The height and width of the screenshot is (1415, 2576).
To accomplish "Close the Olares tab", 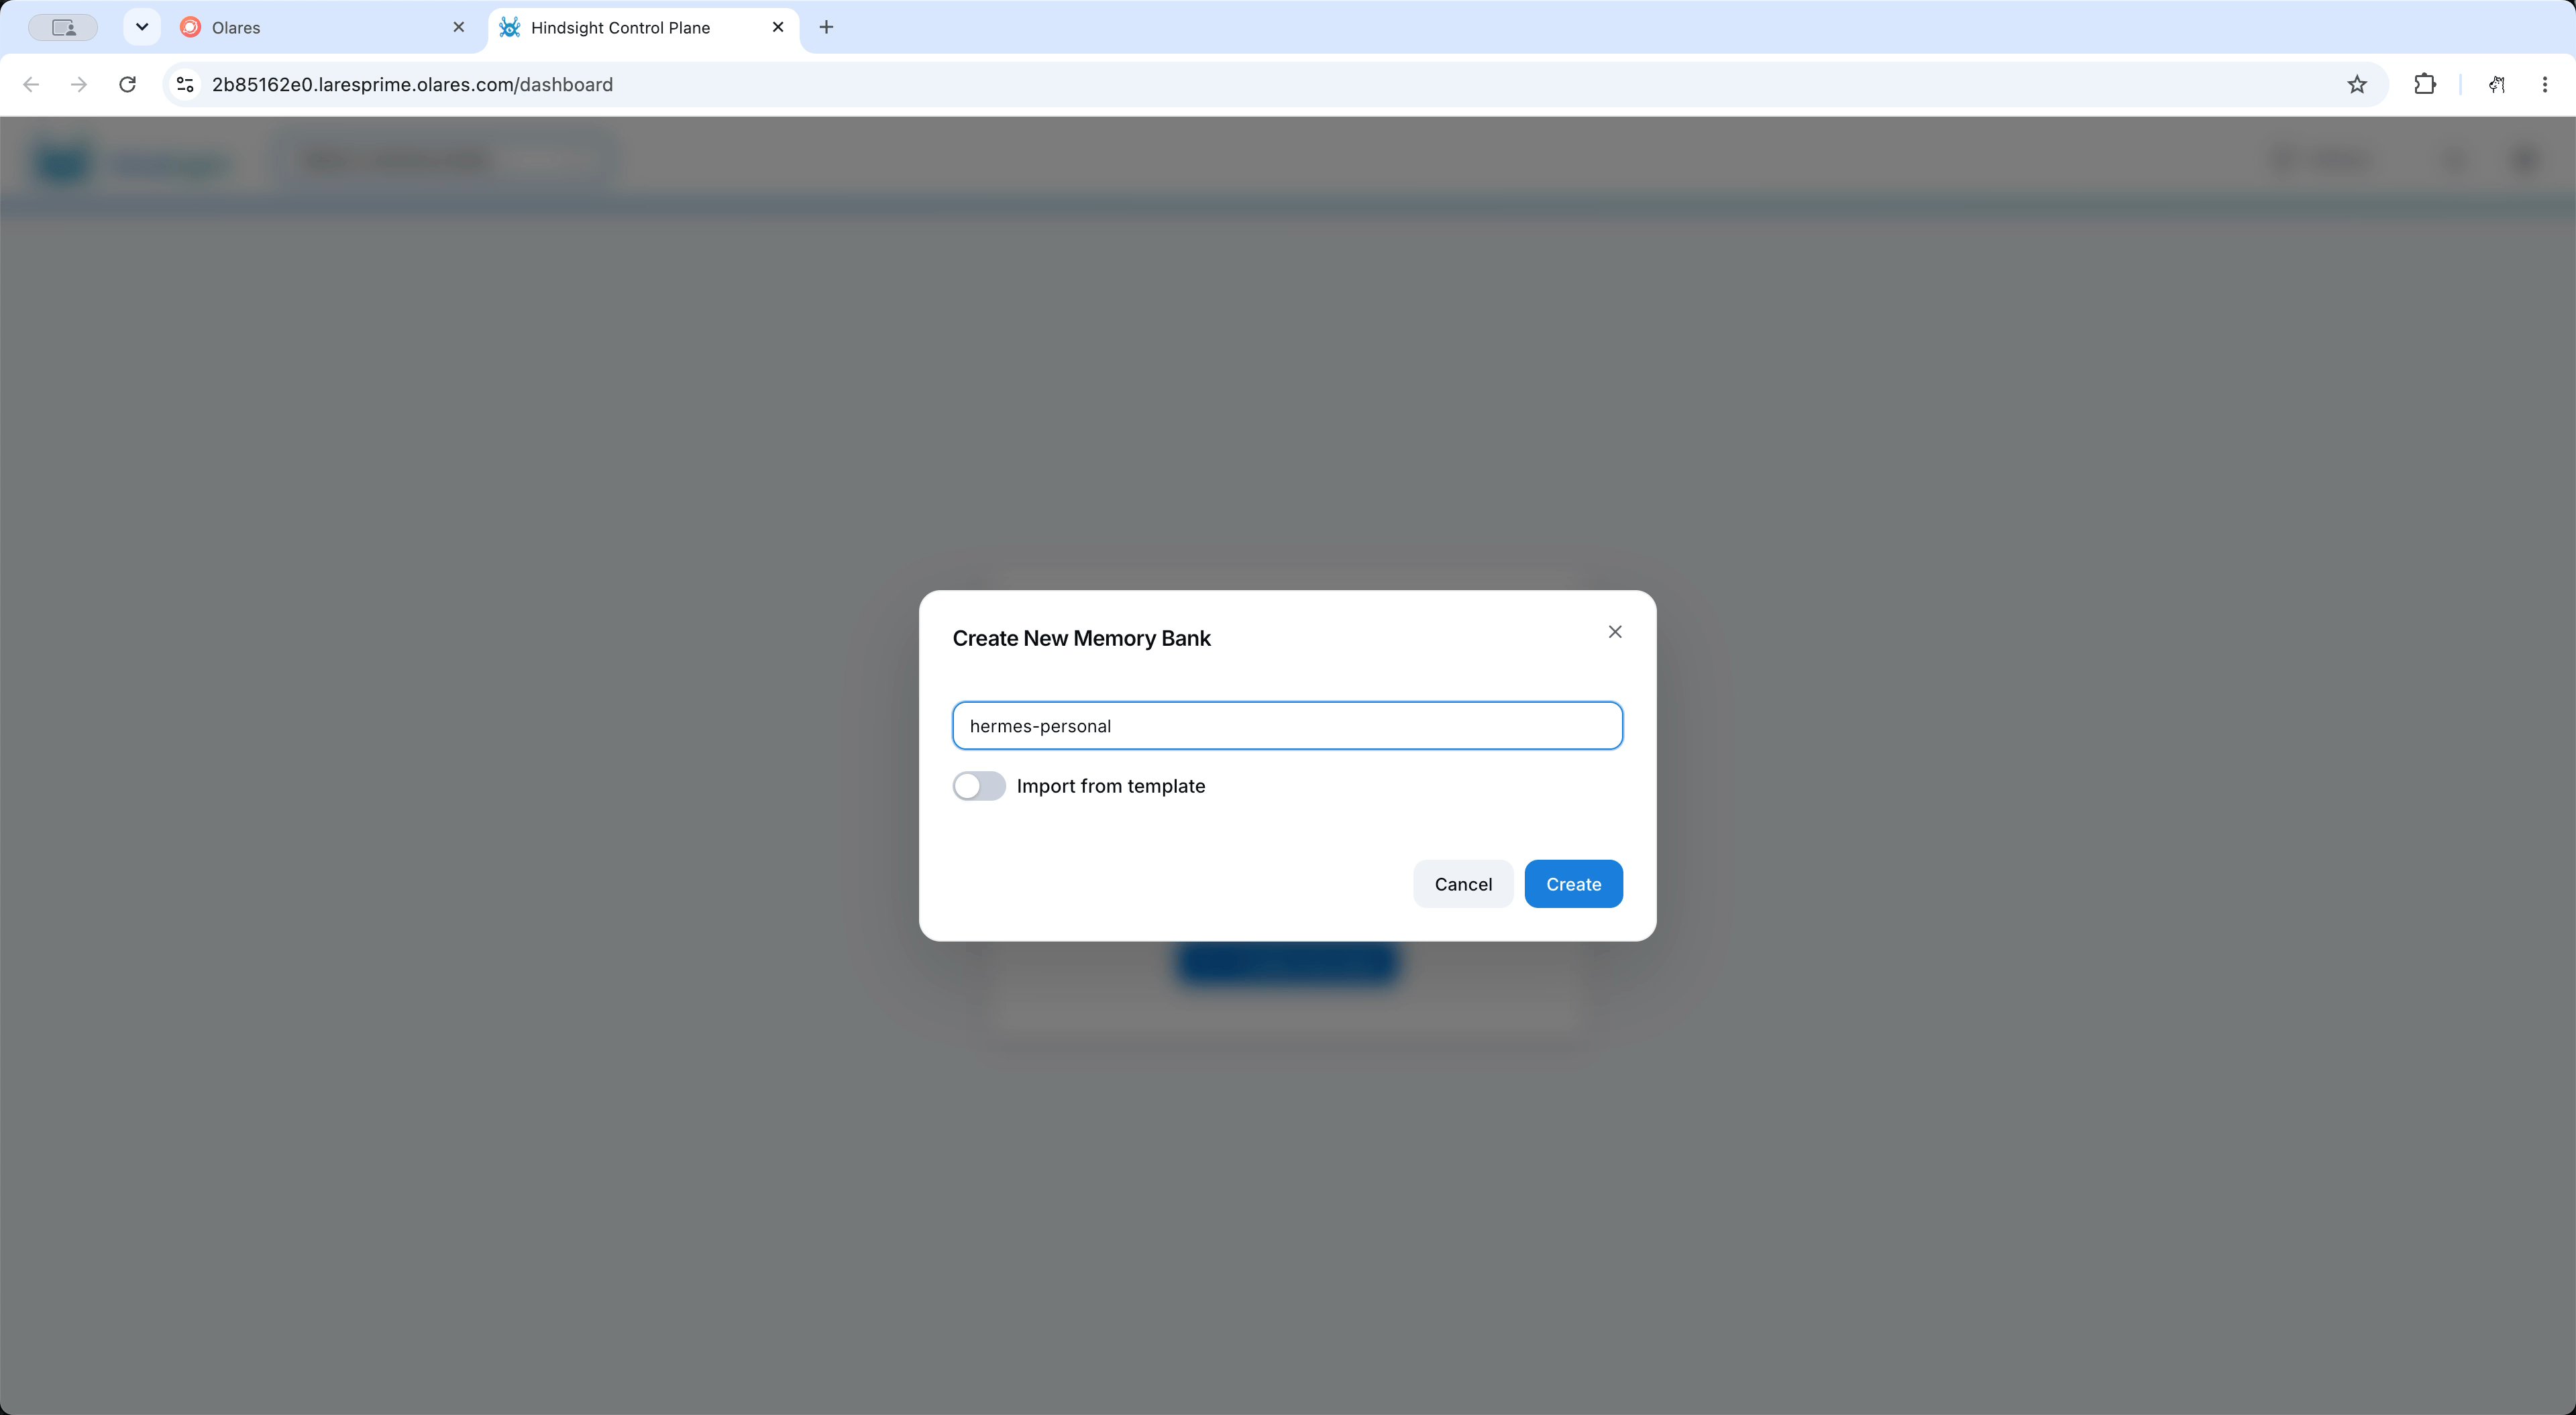I will click(x=459, y=27).
